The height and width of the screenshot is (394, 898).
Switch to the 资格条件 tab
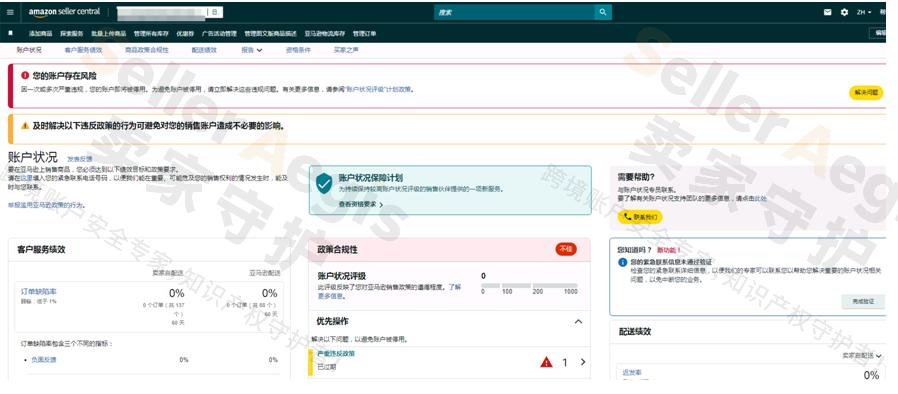[298, 50]
